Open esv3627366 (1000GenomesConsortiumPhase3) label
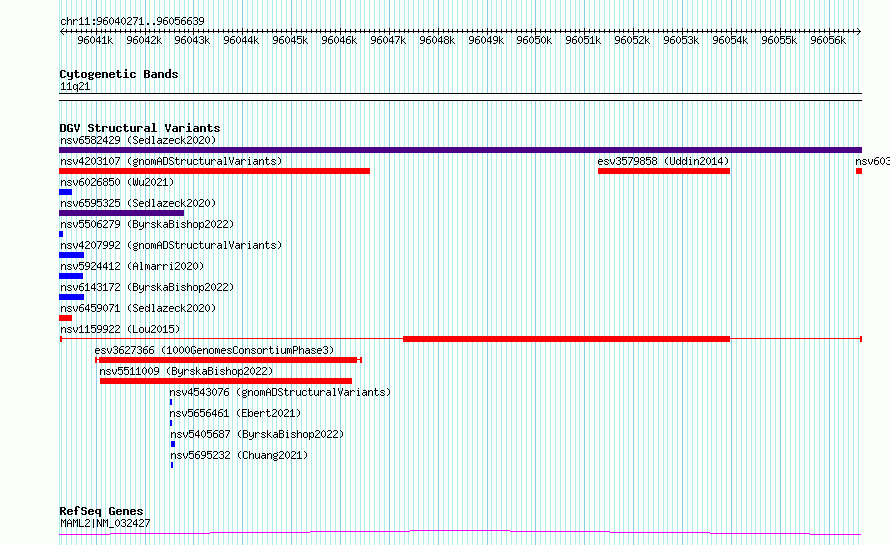This screenshot has width=890, height=545. tap(214, 350)
